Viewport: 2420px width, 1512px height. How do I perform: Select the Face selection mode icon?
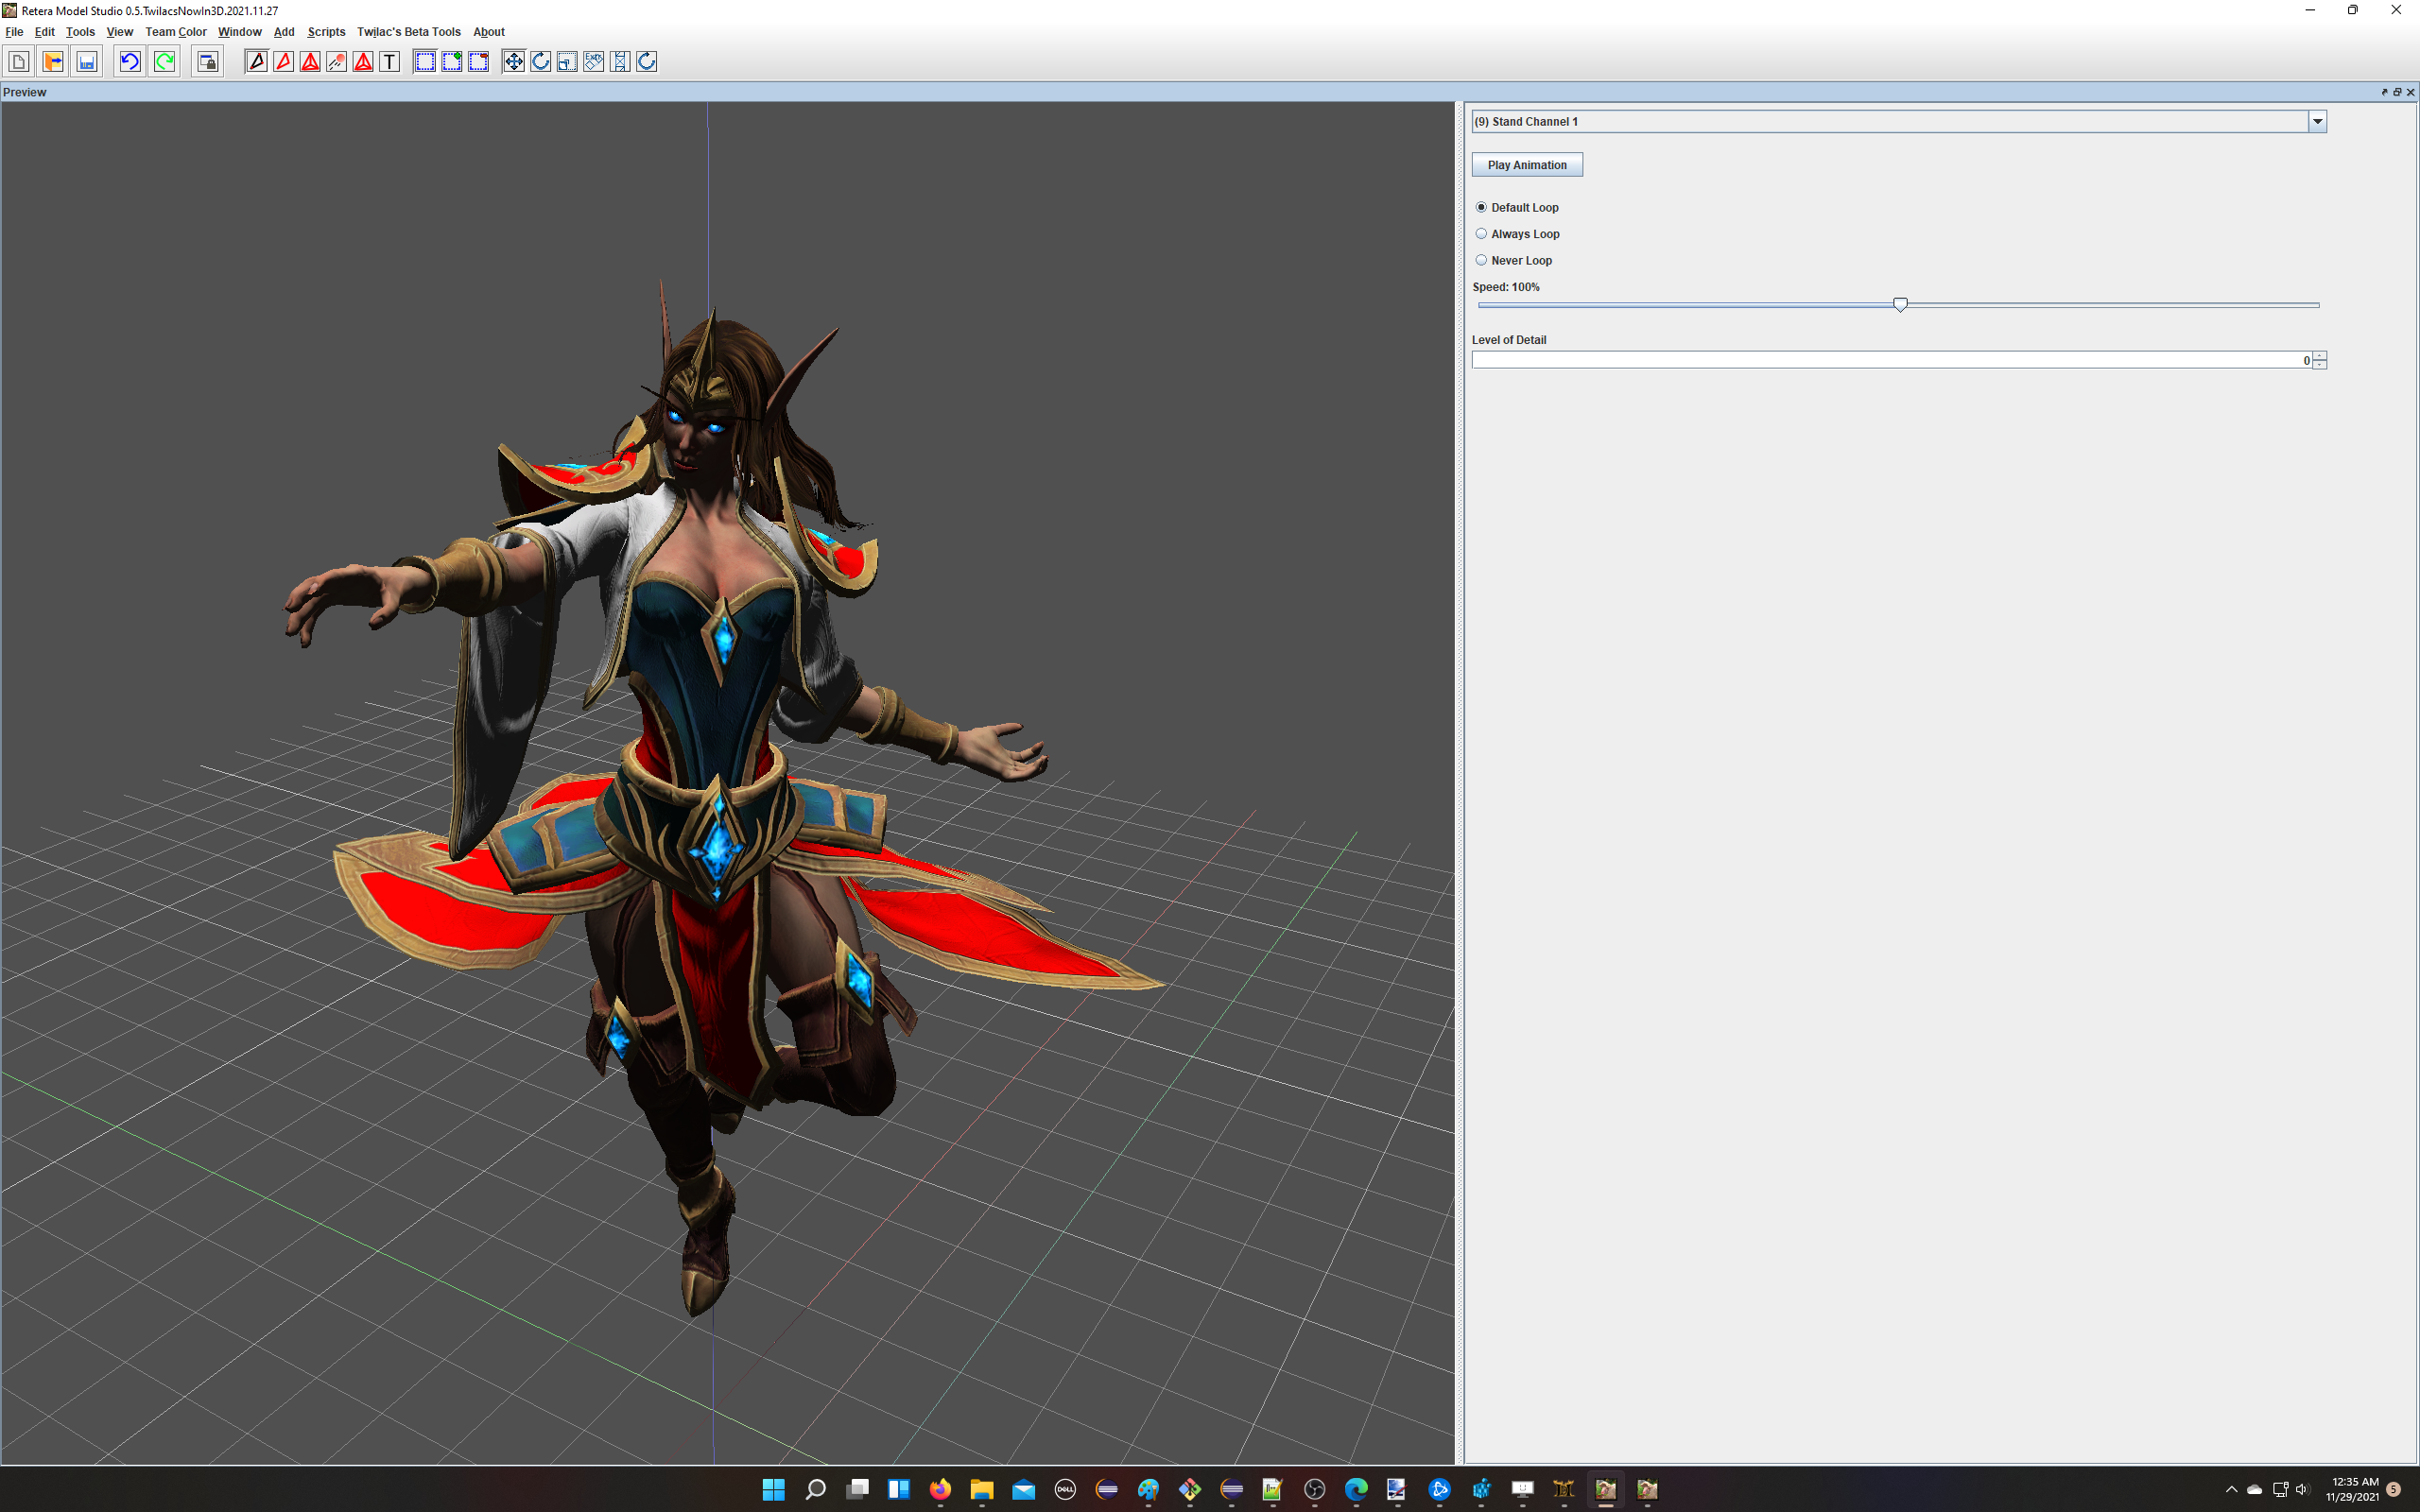(284, 62)
